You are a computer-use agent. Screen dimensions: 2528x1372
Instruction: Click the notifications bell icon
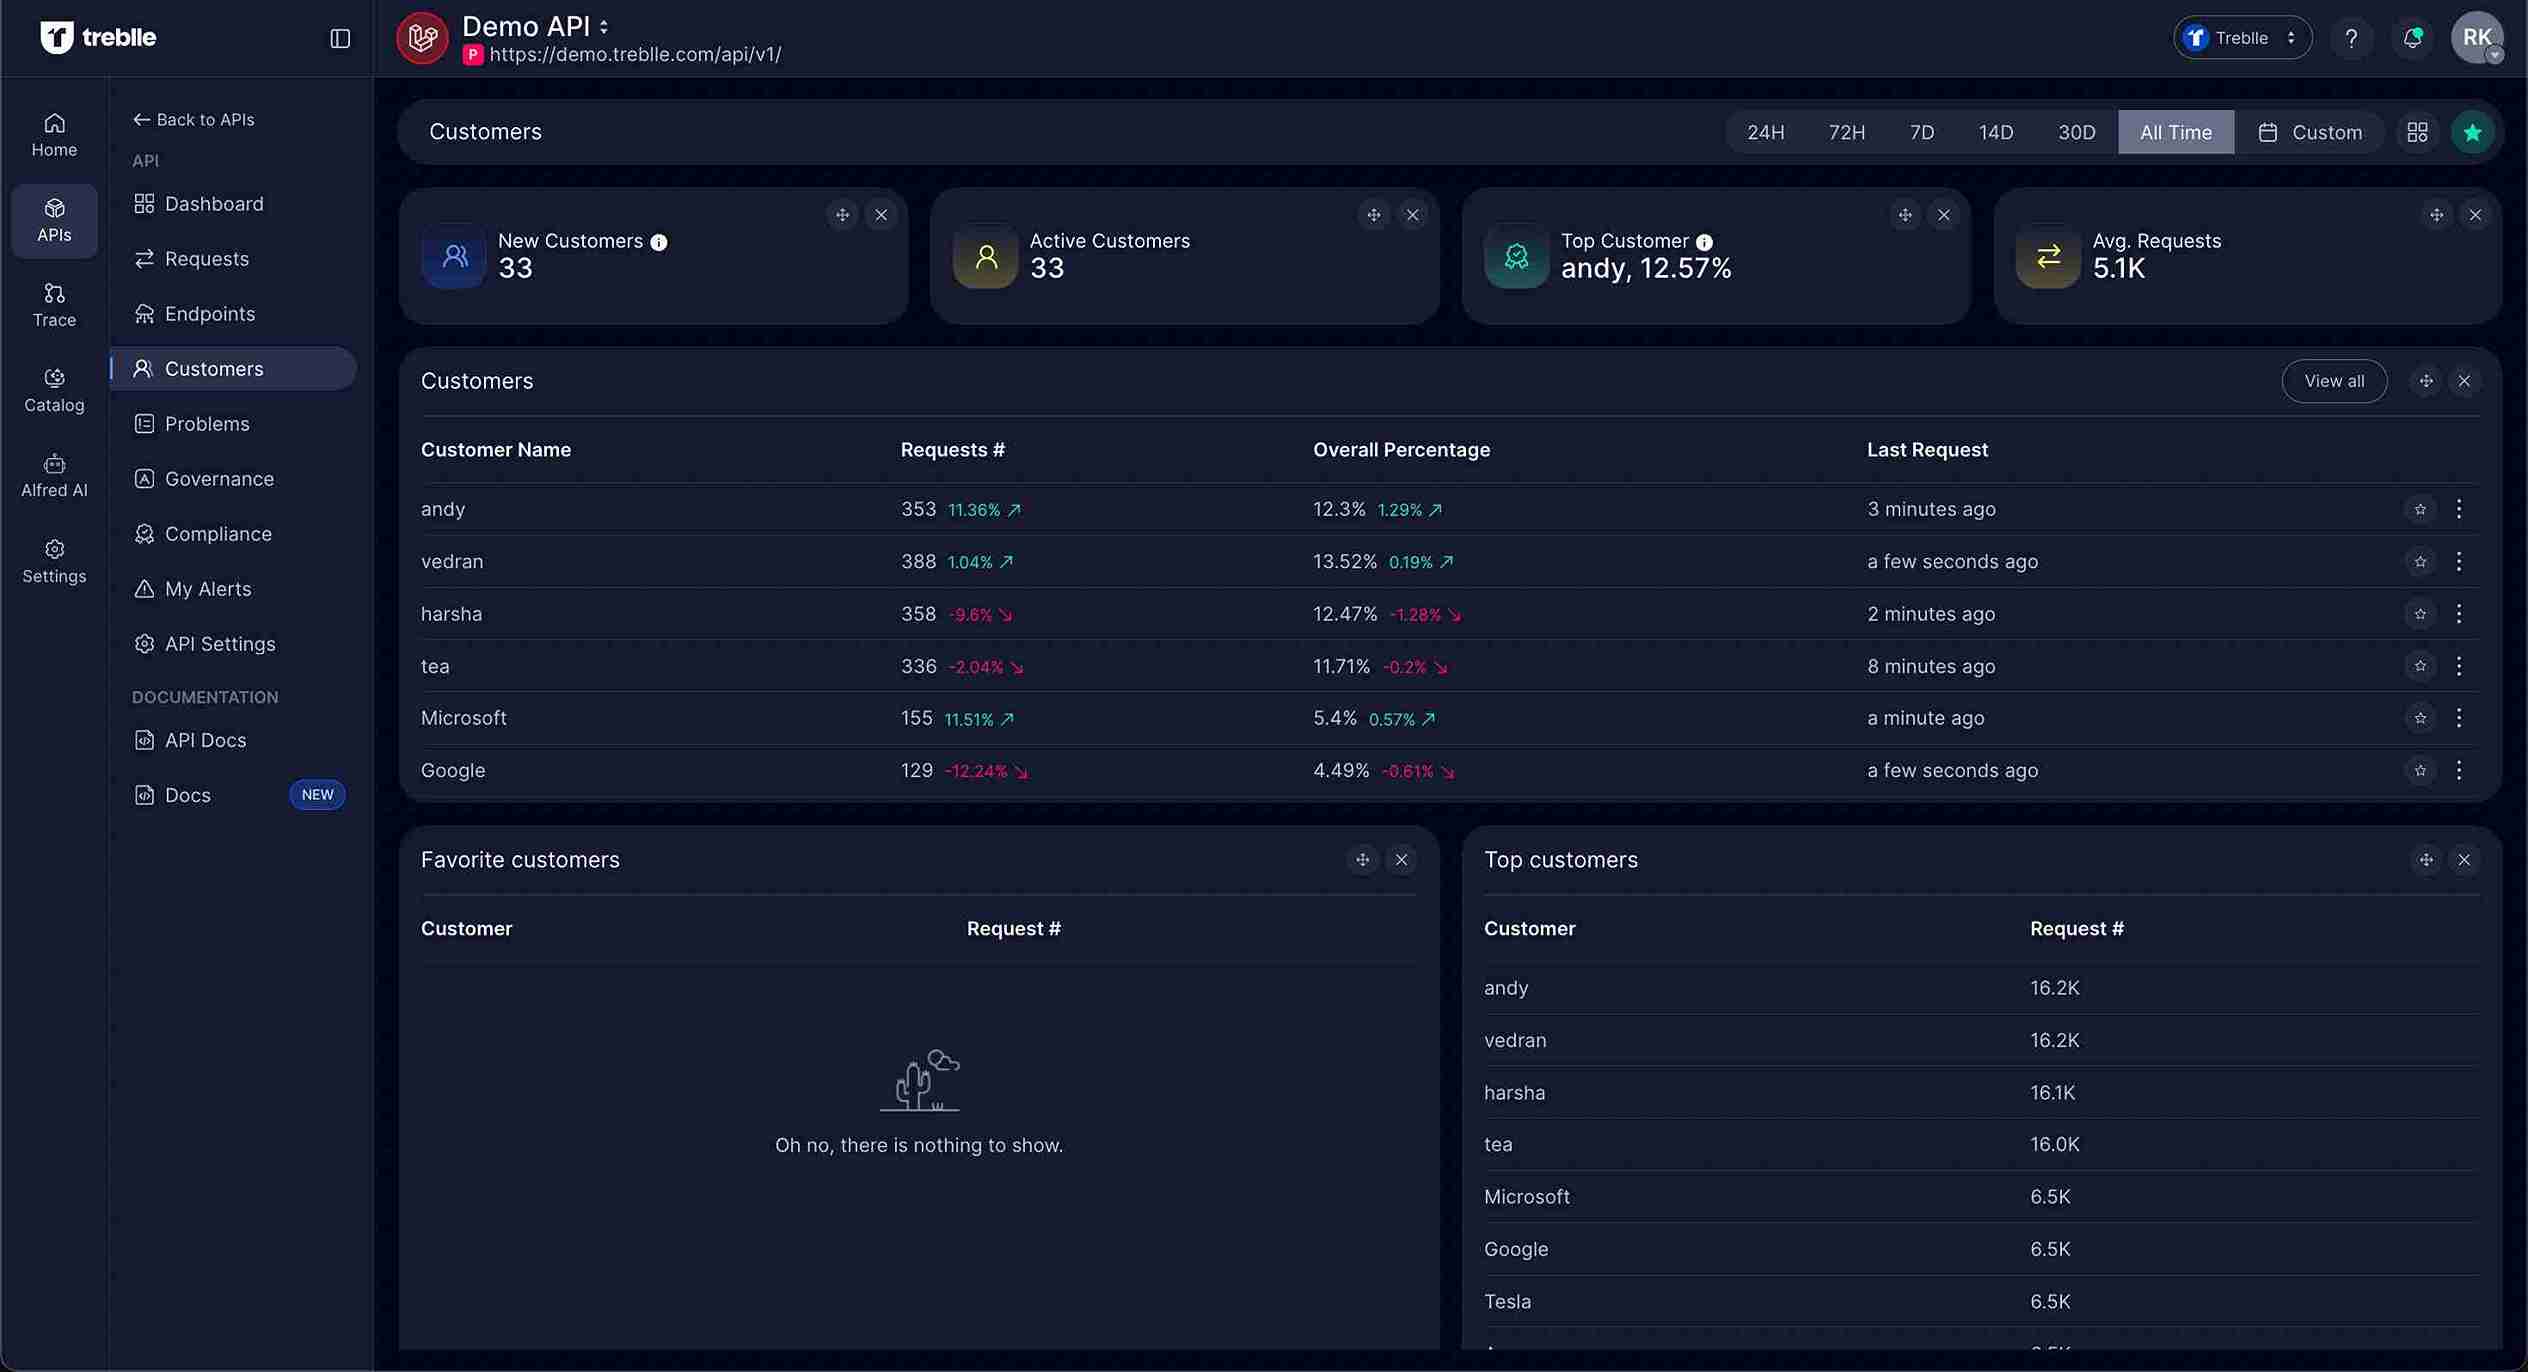point(2411,37)
